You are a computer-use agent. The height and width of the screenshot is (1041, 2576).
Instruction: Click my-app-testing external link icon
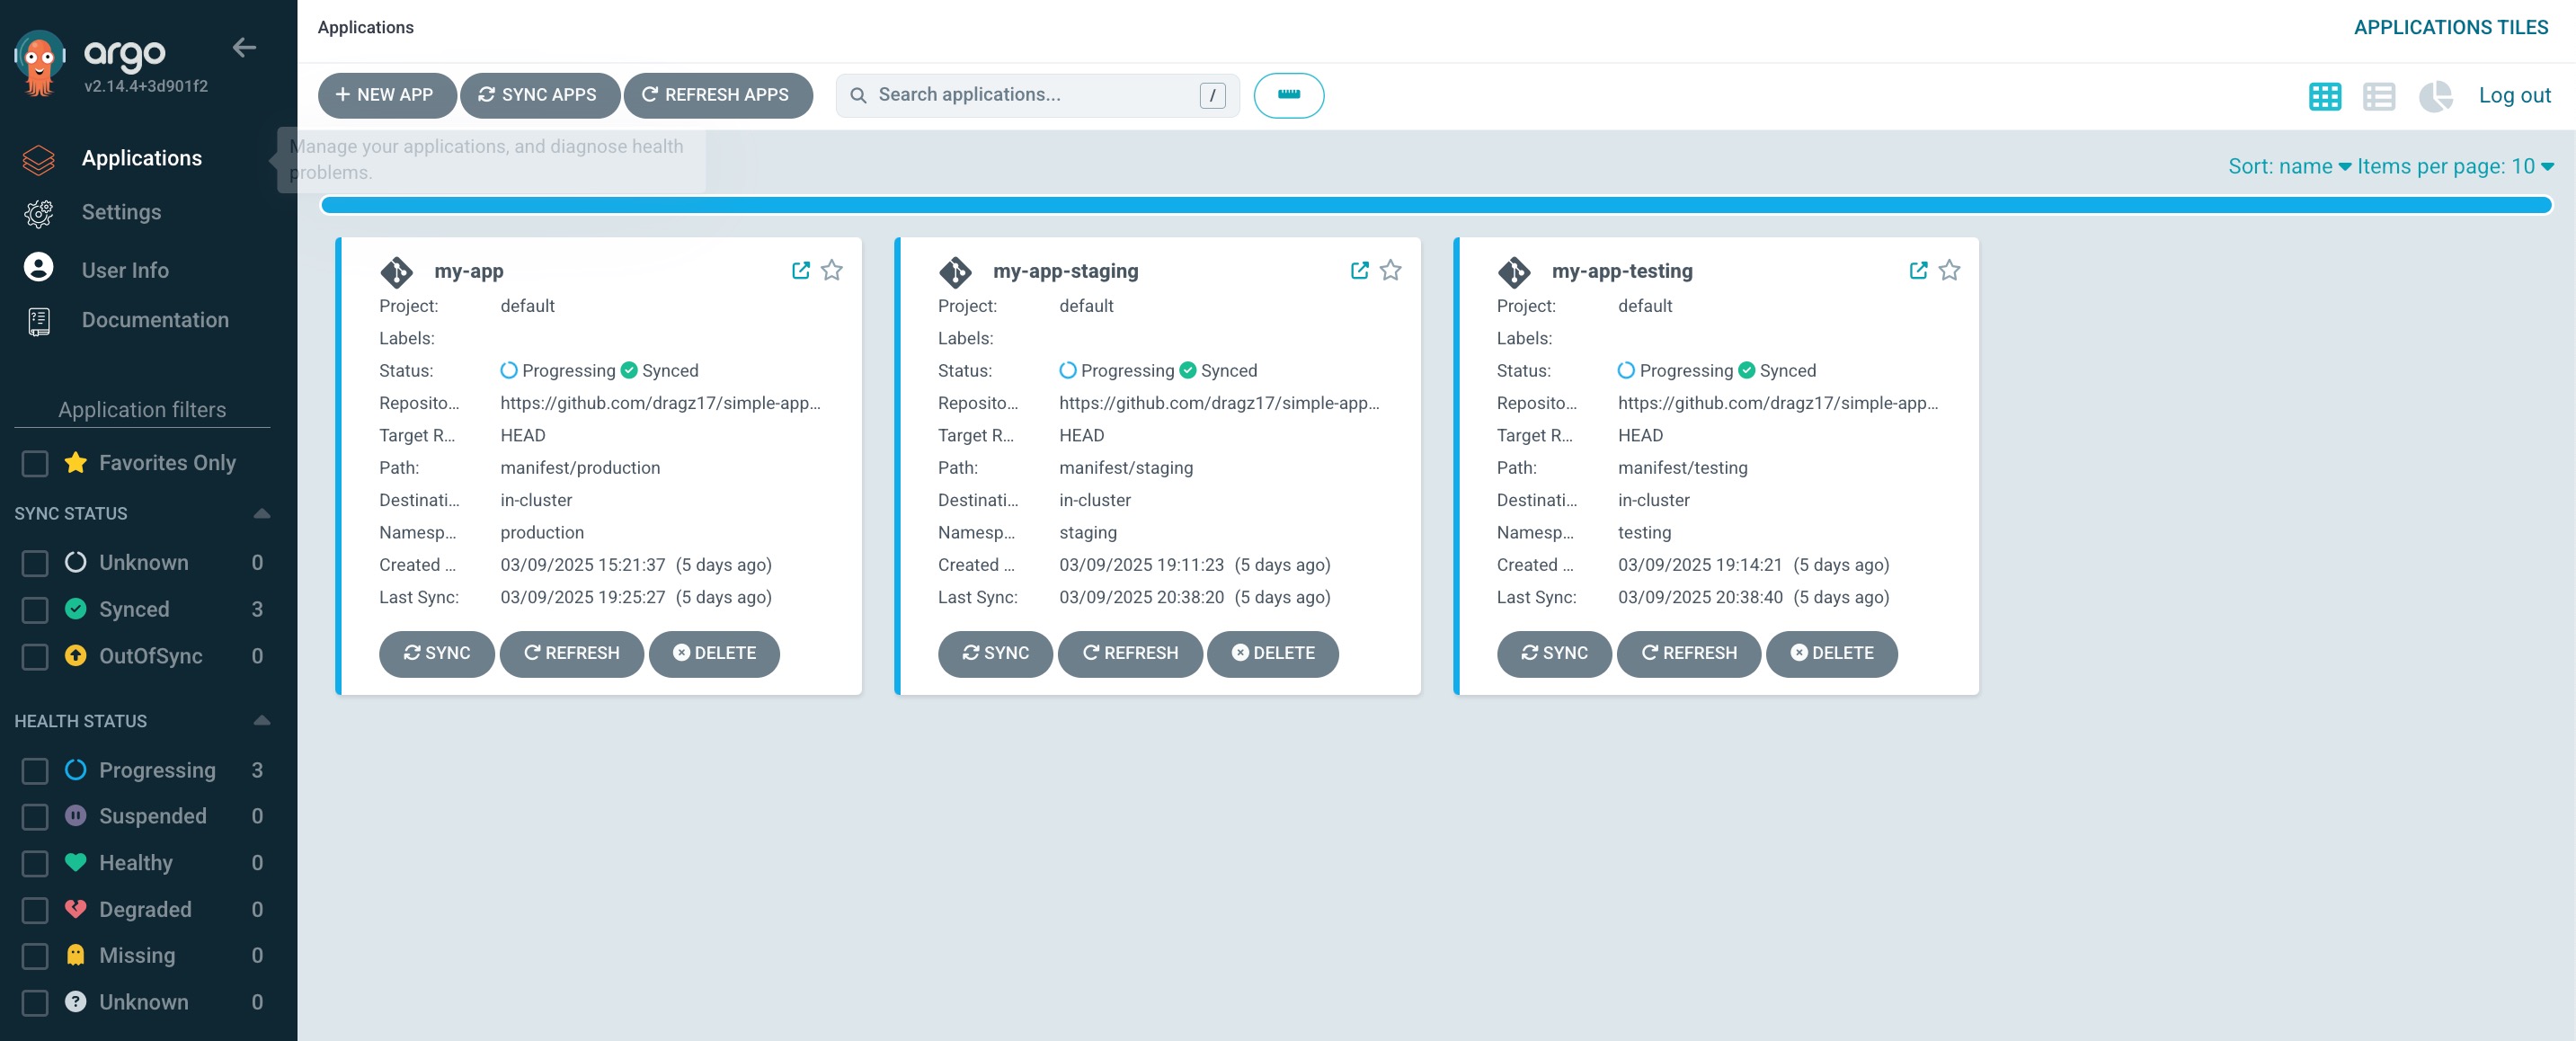tap(1917, 270)
